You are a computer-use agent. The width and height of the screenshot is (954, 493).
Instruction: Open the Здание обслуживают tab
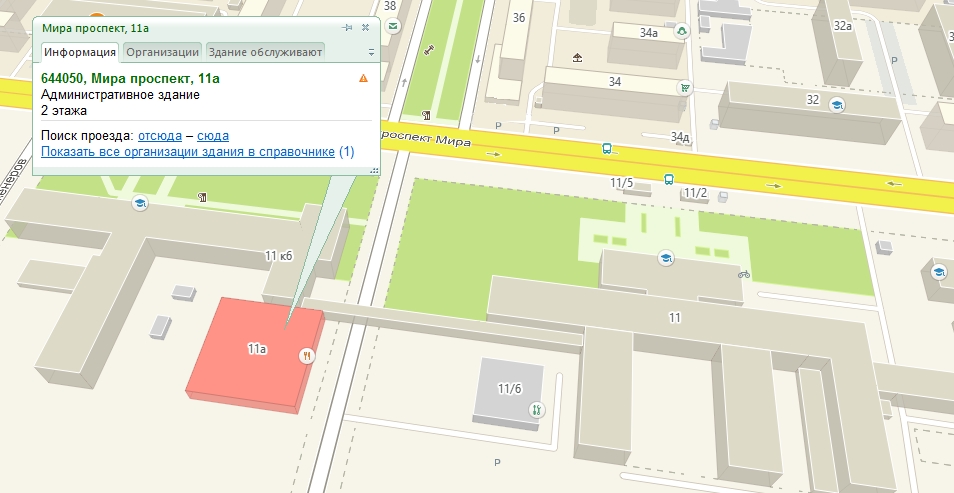pyautogui.click(x=265, y=52)
